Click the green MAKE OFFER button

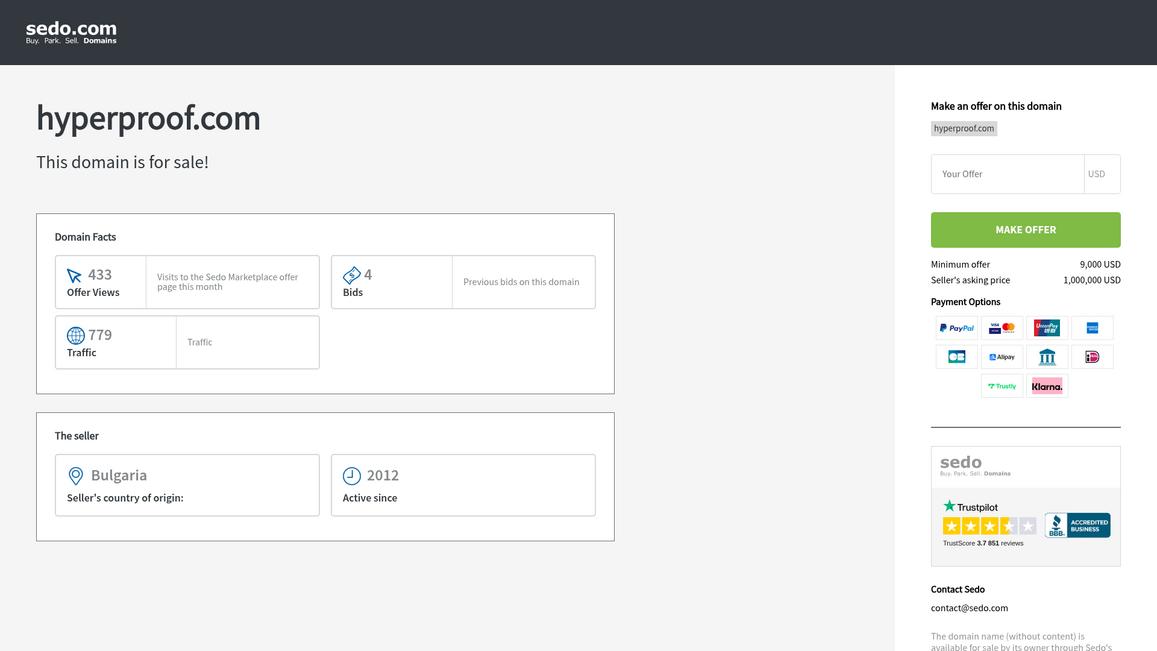(1026, 230)
